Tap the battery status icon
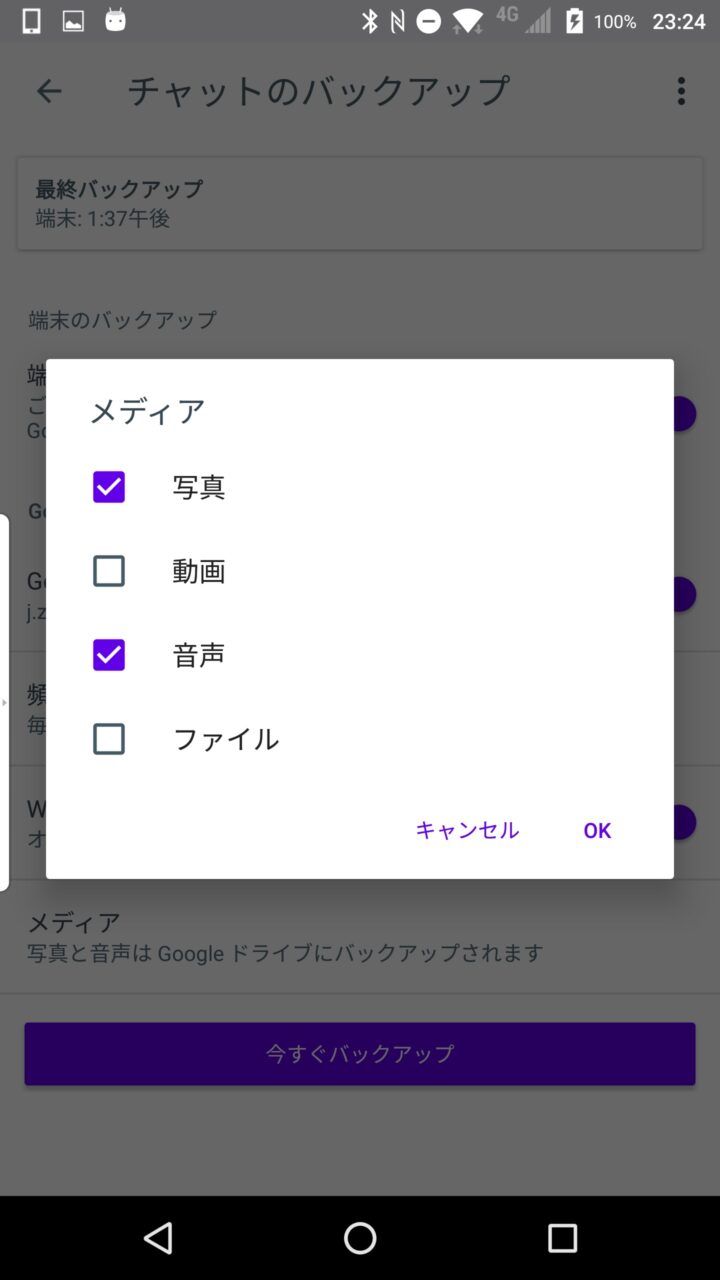The height and width of the screenshot is (1280, 720). tap(574, 21)
